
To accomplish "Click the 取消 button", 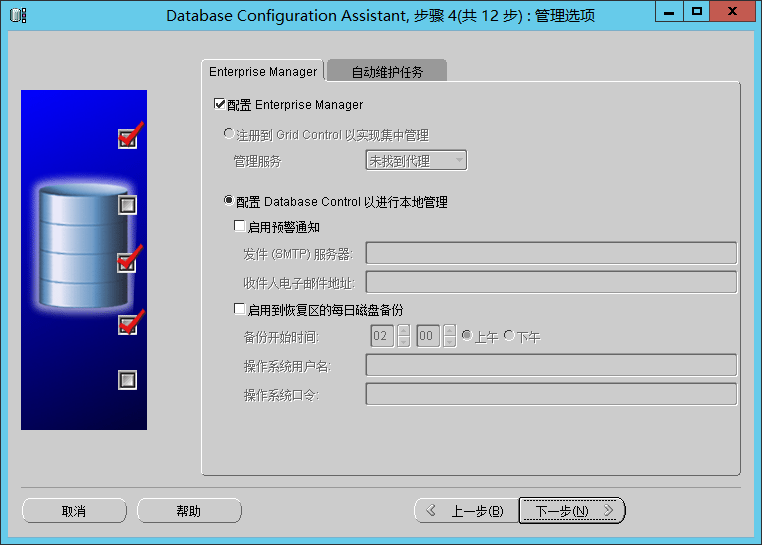I will (x=74, y=510).
